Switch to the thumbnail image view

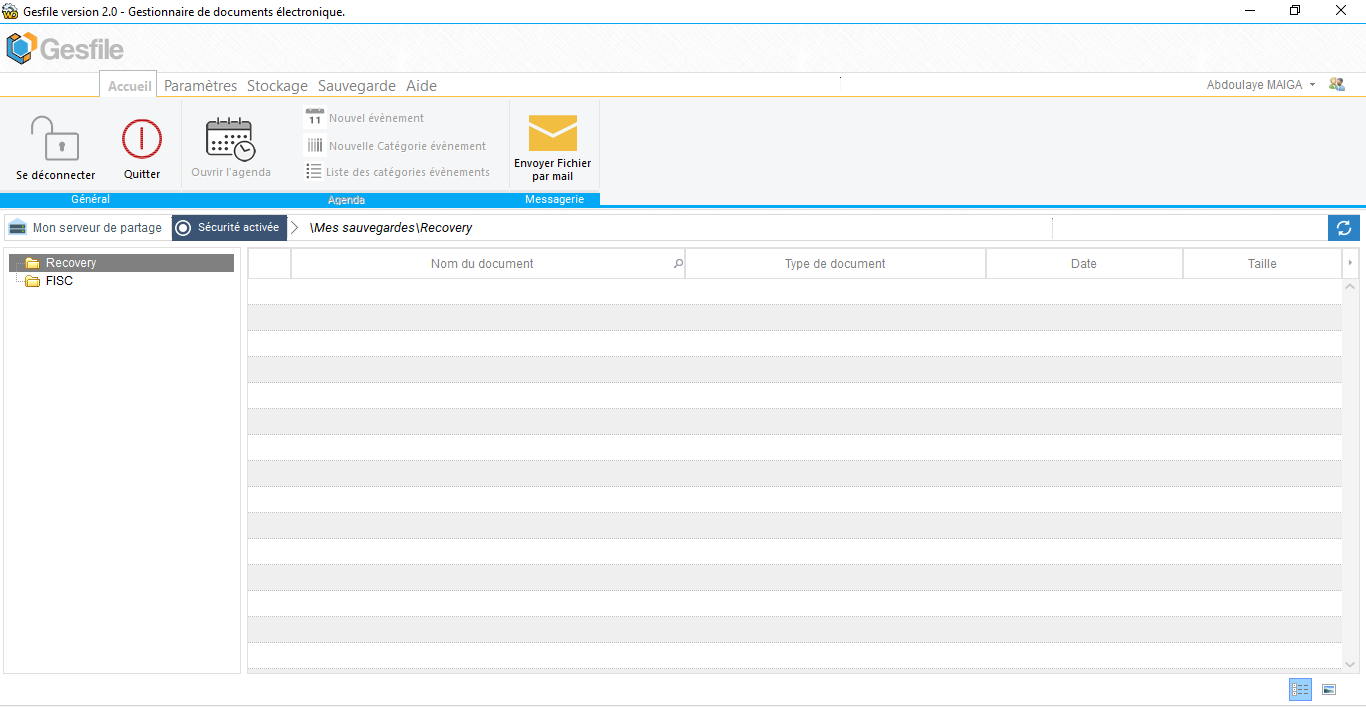coord(1329,689)
